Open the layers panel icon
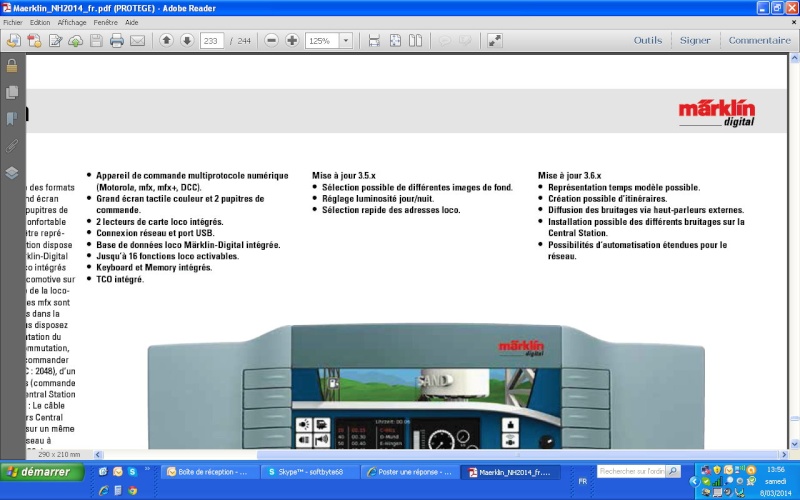The width and height of the screenshot is (800, 500). 12,172
